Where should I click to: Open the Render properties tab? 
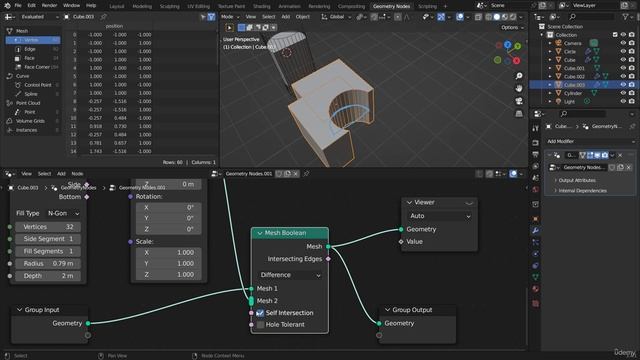pos(535,143)
